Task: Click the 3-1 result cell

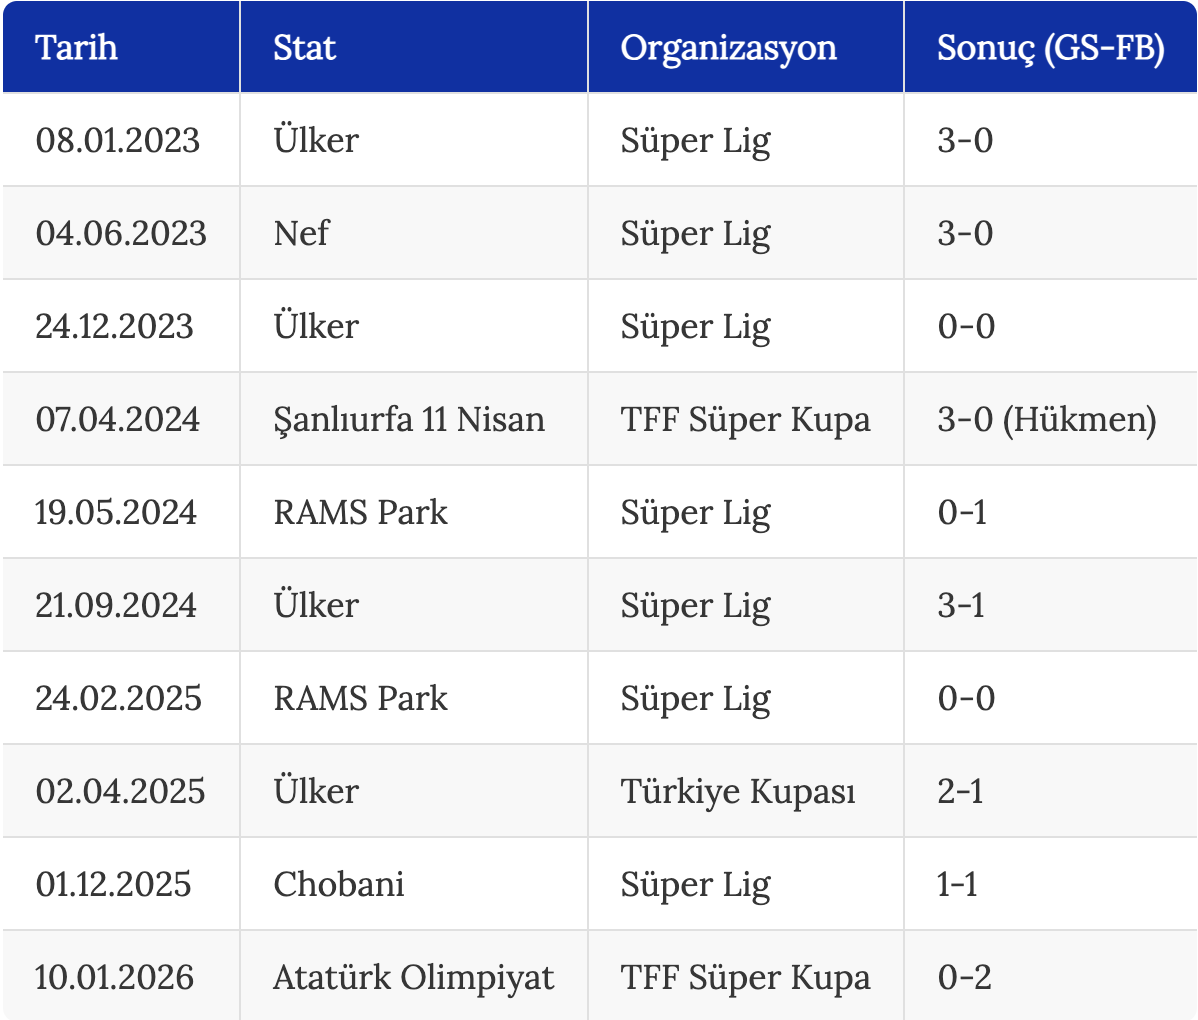Action: pos(961,605)
